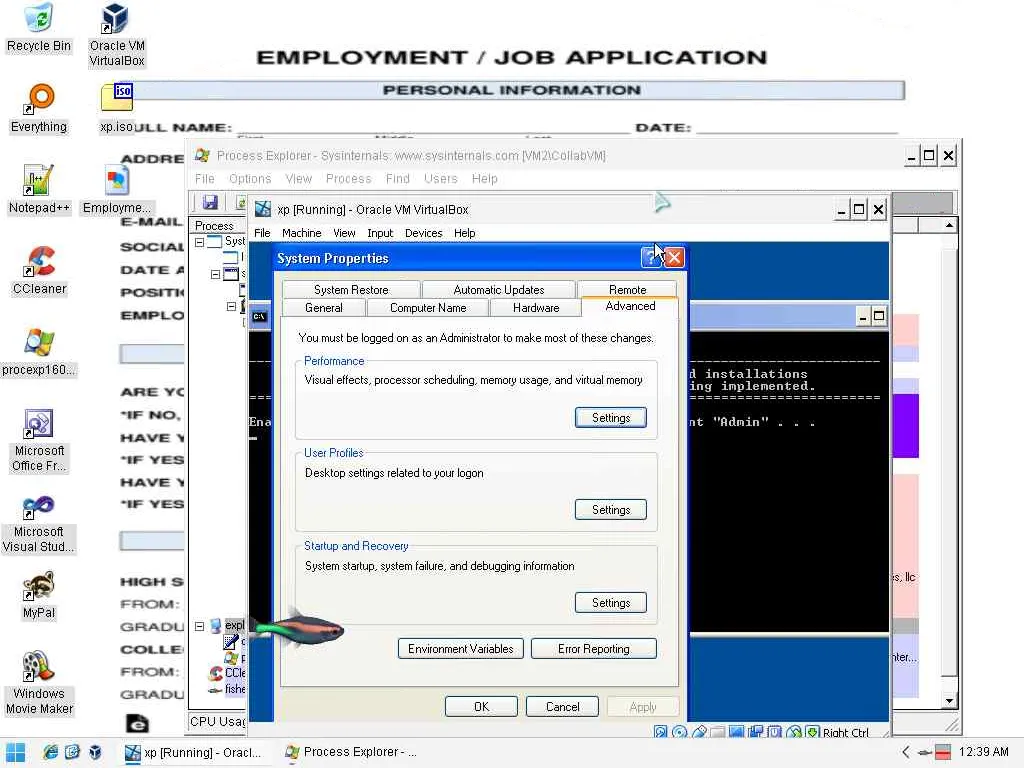Click the command prompt window icon
Screen dimensions: 1024x768
coord(259,317)
